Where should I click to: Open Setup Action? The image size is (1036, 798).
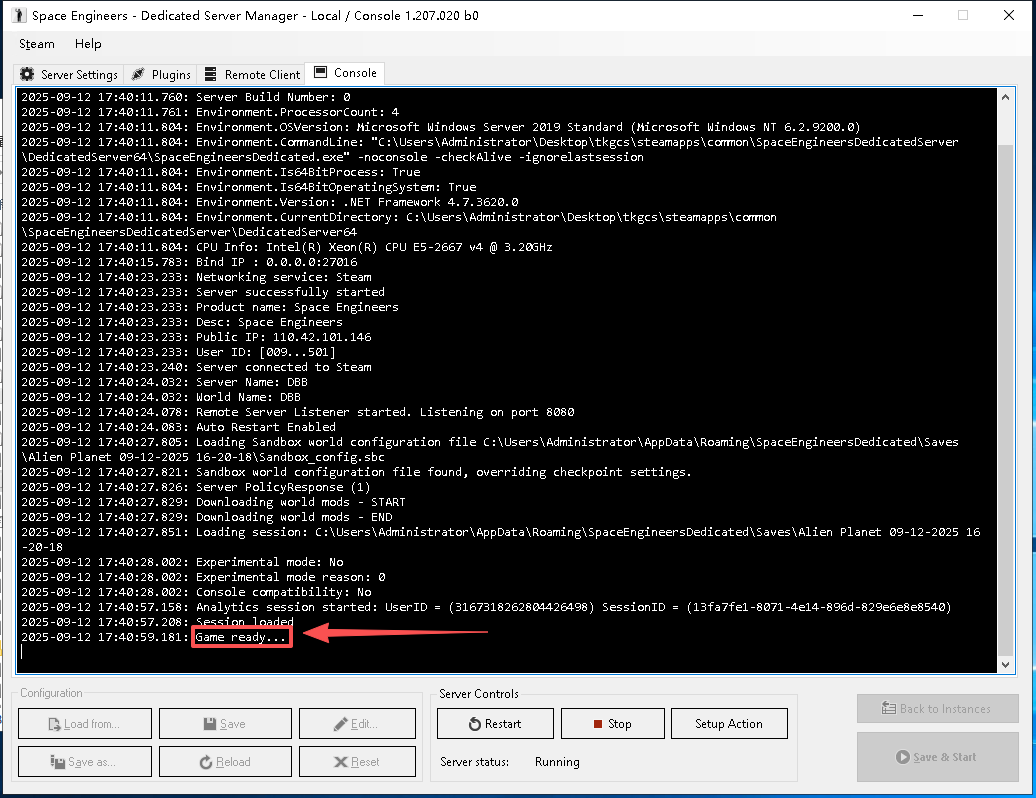[x=728, y=724]
